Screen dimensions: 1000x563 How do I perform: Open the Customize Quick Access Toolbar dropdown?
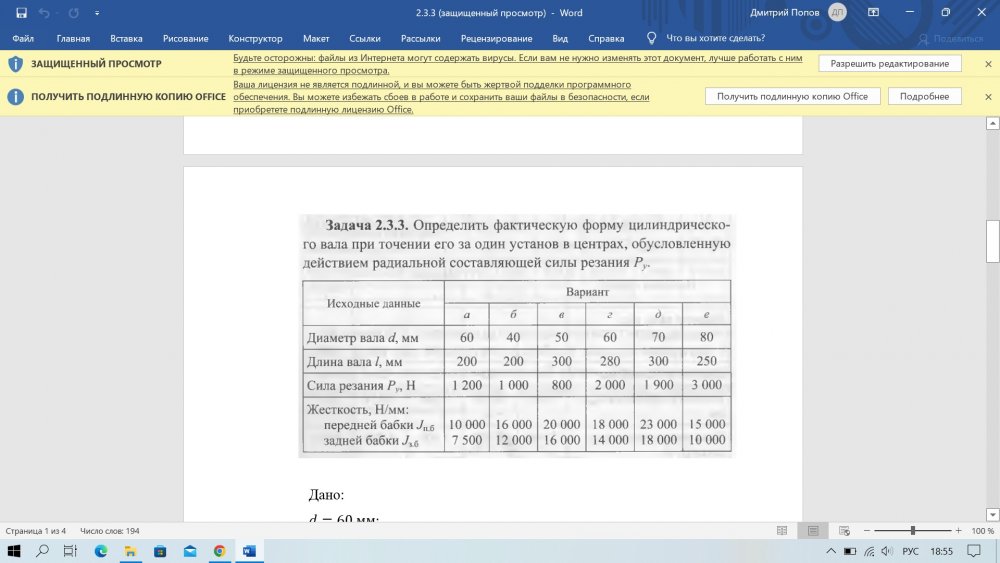point(97,13)
